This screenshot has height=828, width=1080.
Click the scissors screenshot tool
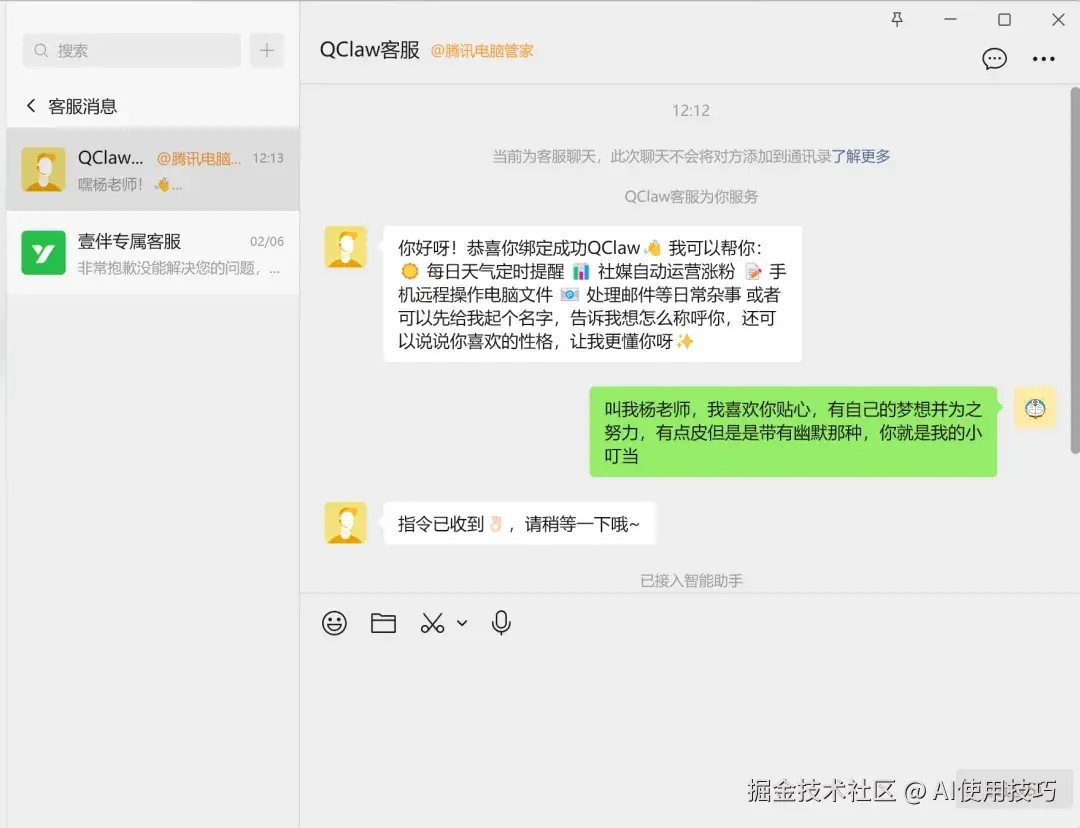coord(432,623)
